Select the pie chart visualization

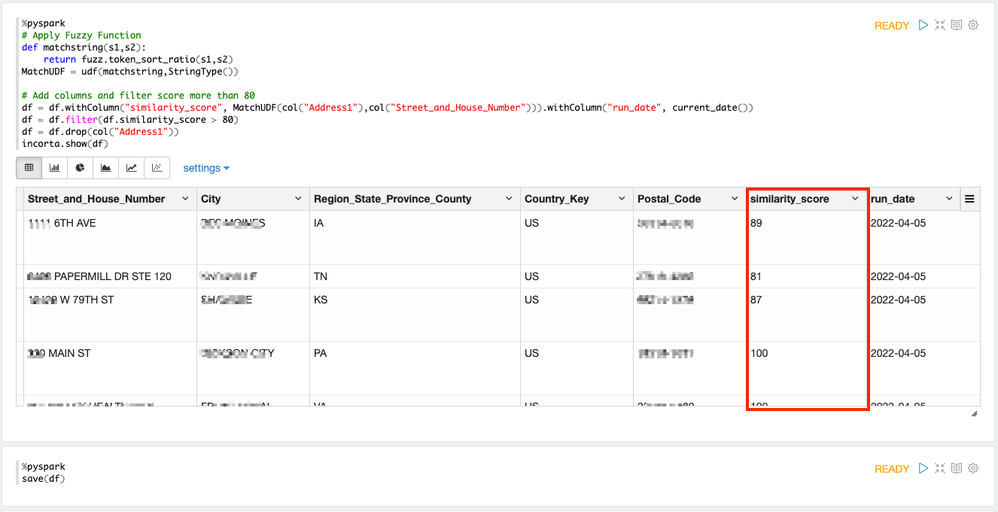(x=80, y=168)
